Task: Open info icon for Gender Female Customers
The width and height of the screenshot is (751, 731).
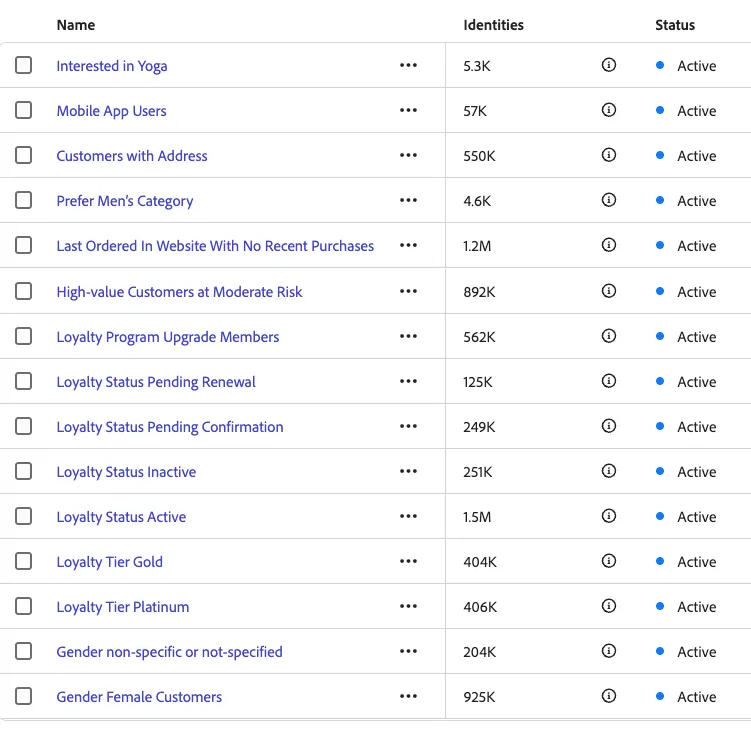Action: [x=608, y=696]
